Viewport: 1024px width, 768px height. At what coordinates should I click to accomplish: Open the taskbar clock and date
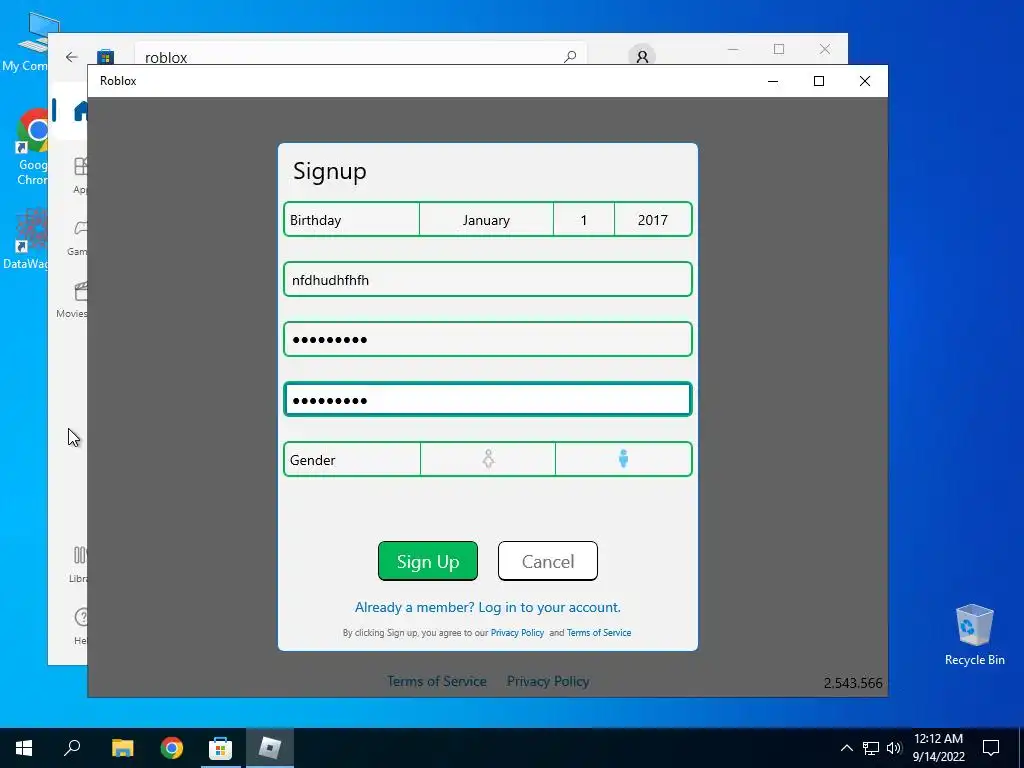(938, 748)
